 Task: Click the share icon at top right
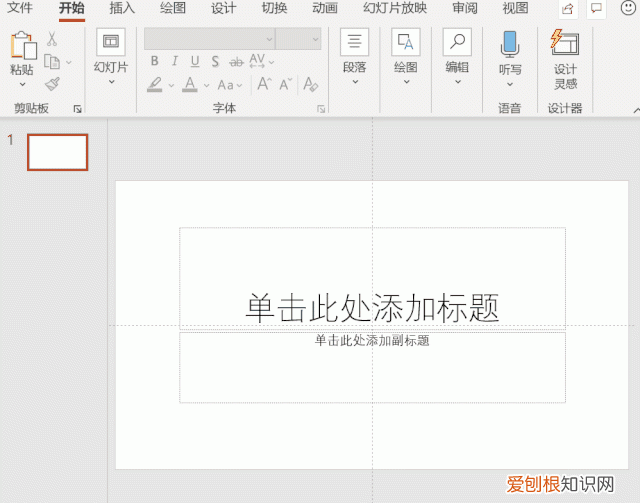(567, 9)
